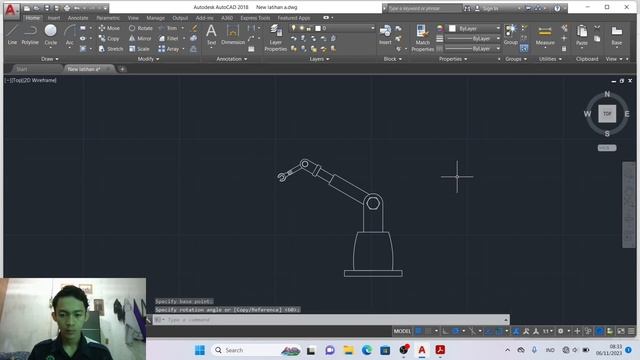The height and width of the screenshot is (360, 640).
Task: Click the WCS label below ViewCube
Action: pos(607,148)
